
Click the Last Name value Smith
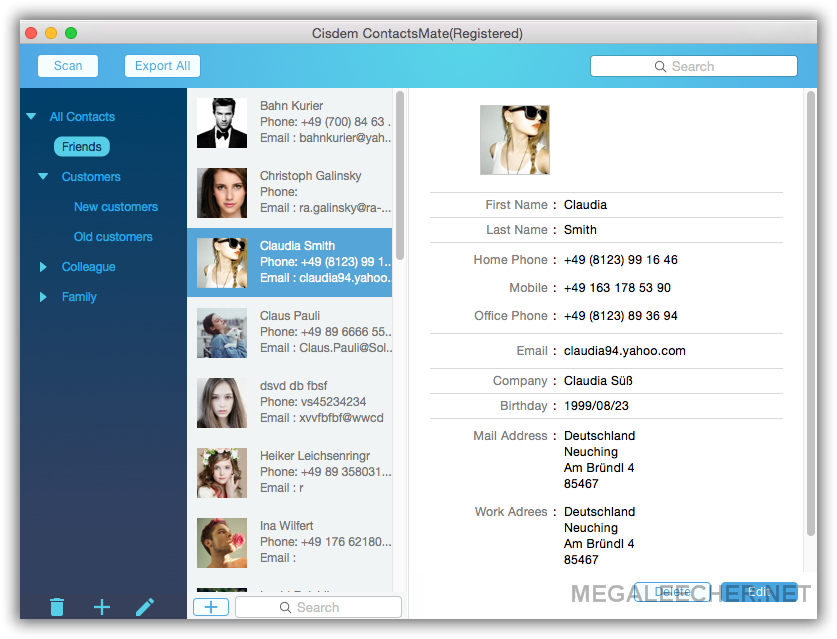click(580, 230)
